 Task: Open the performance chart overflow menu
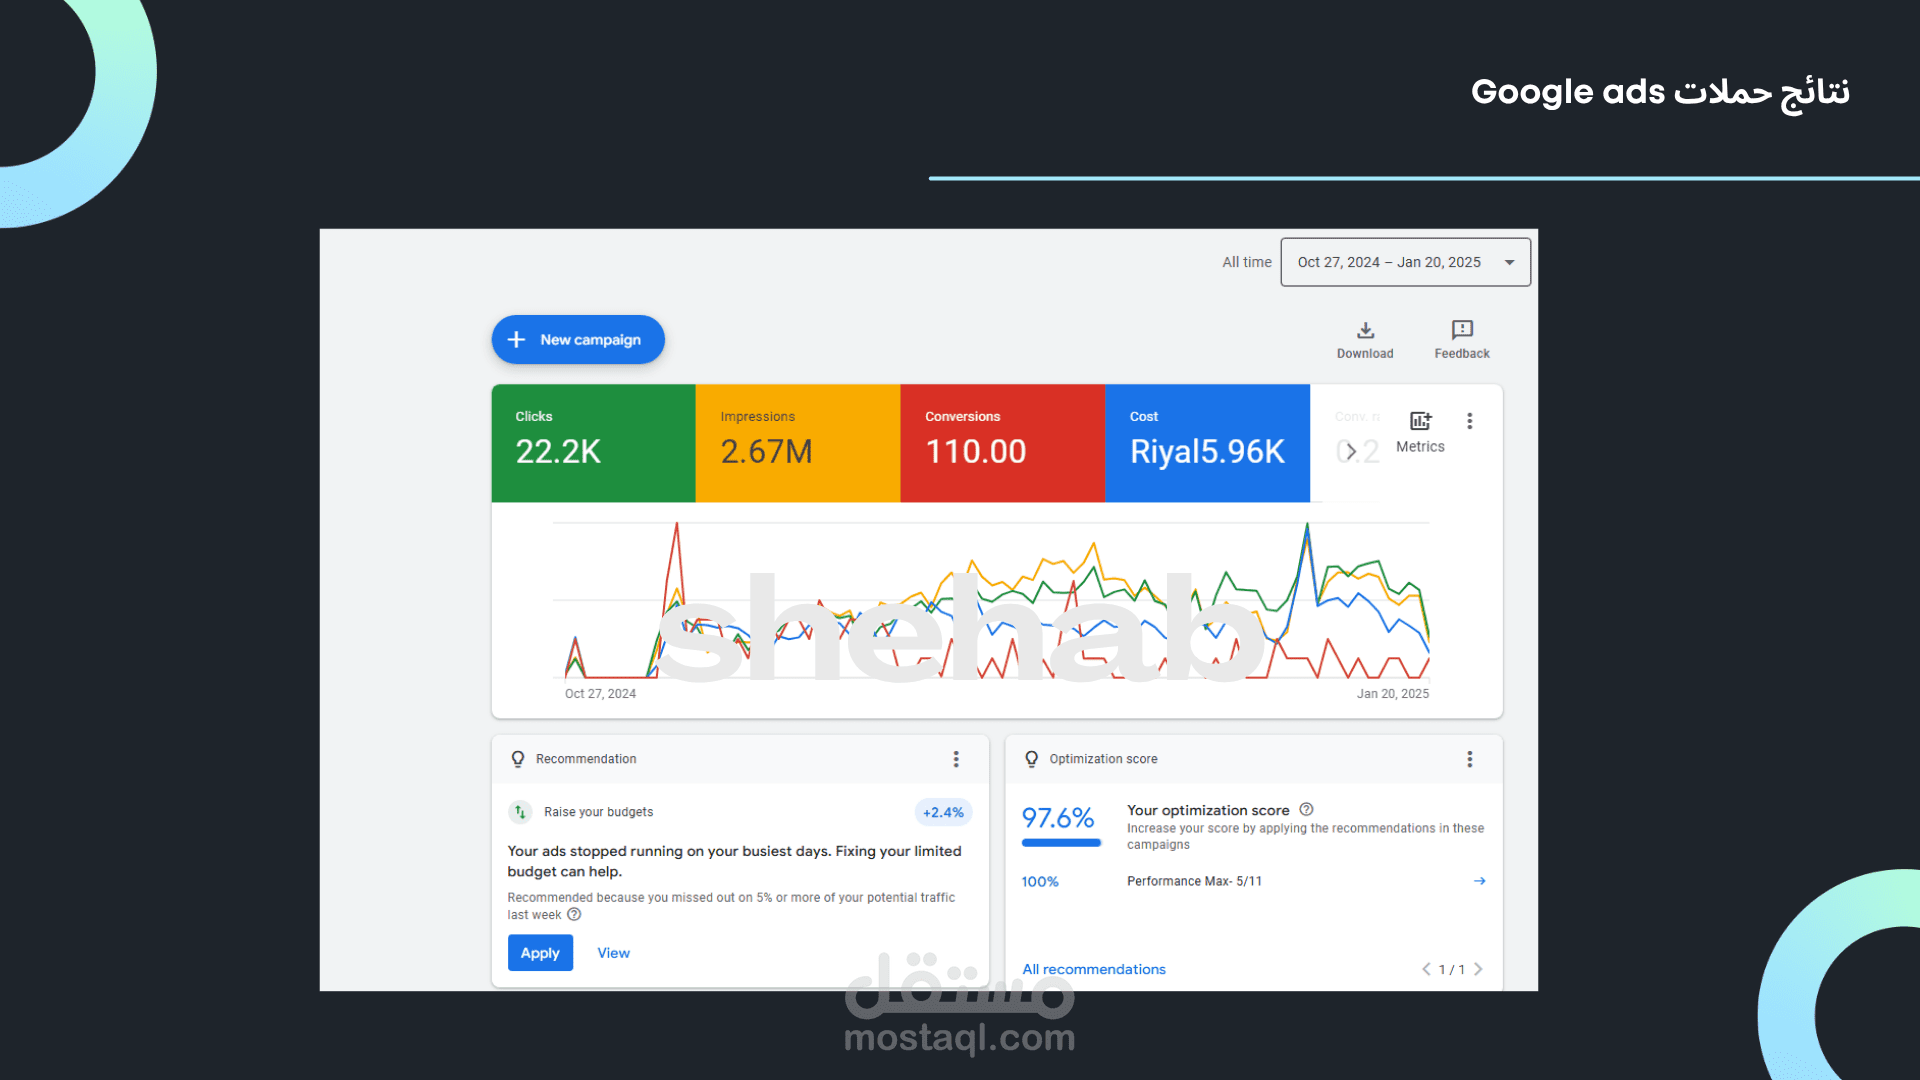1470,421
